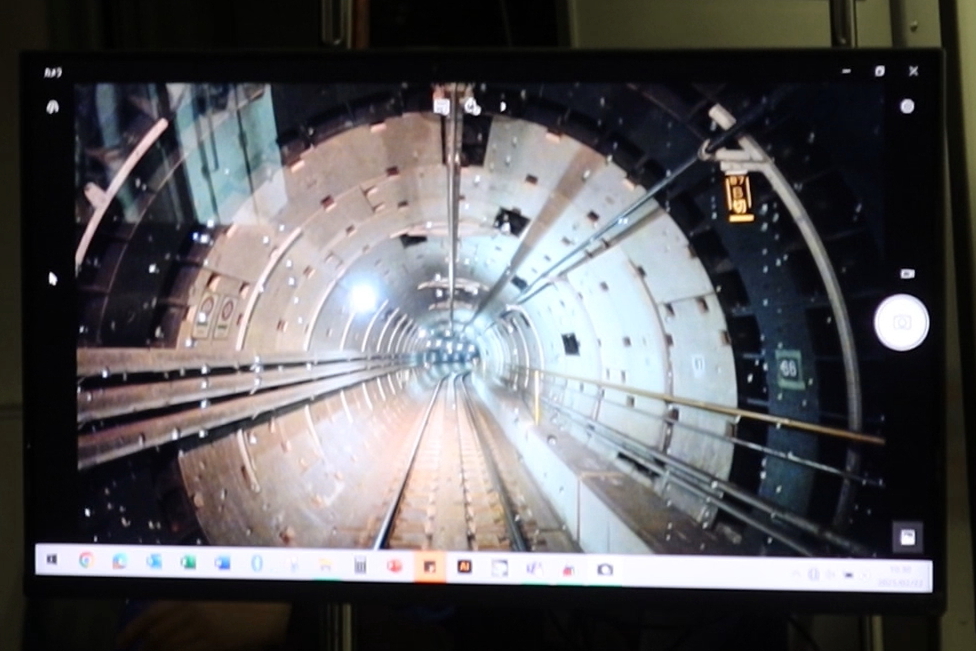Minimize the Camera window

(x=846, y=72)
